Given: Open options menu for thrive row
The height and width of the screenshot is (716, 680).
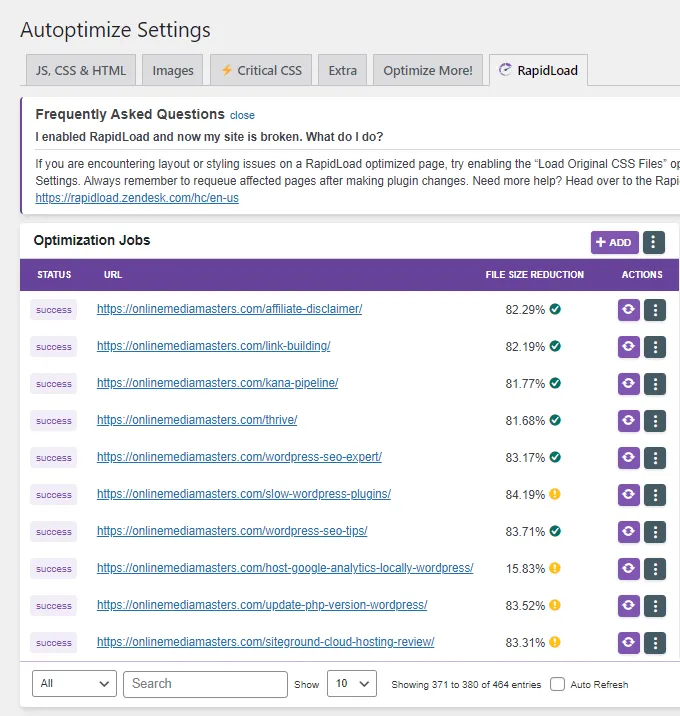Looking at the screenshot, I should [655, 421].
